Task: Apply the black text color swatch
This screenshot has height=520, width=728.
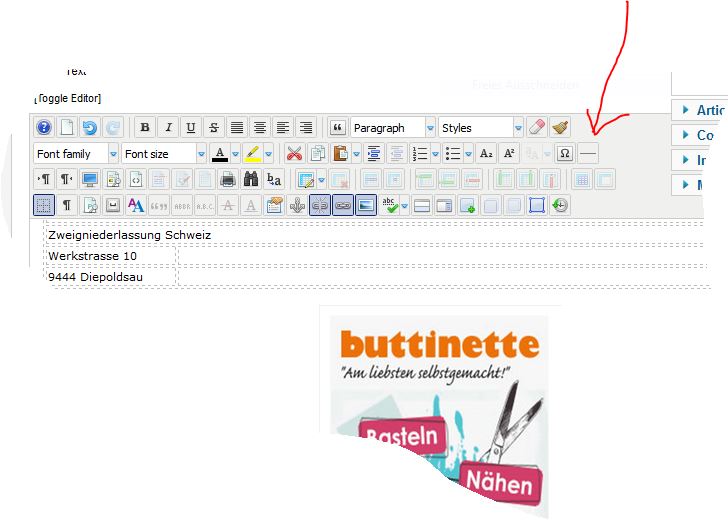Action: [220, 154]
